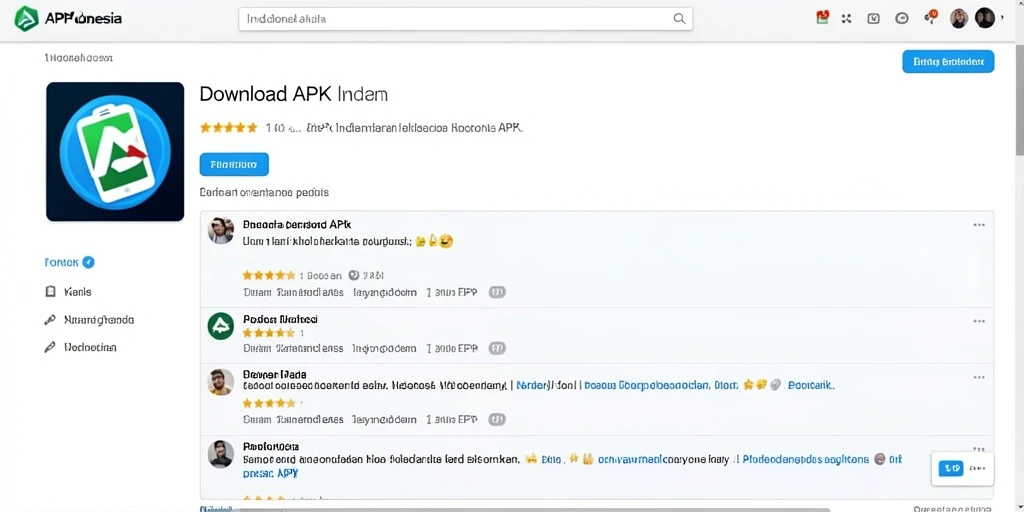The height and width of the screenshot is (512, 1024).
Task: Click the green round avatar of second review
Action: [x=221, y=326]
